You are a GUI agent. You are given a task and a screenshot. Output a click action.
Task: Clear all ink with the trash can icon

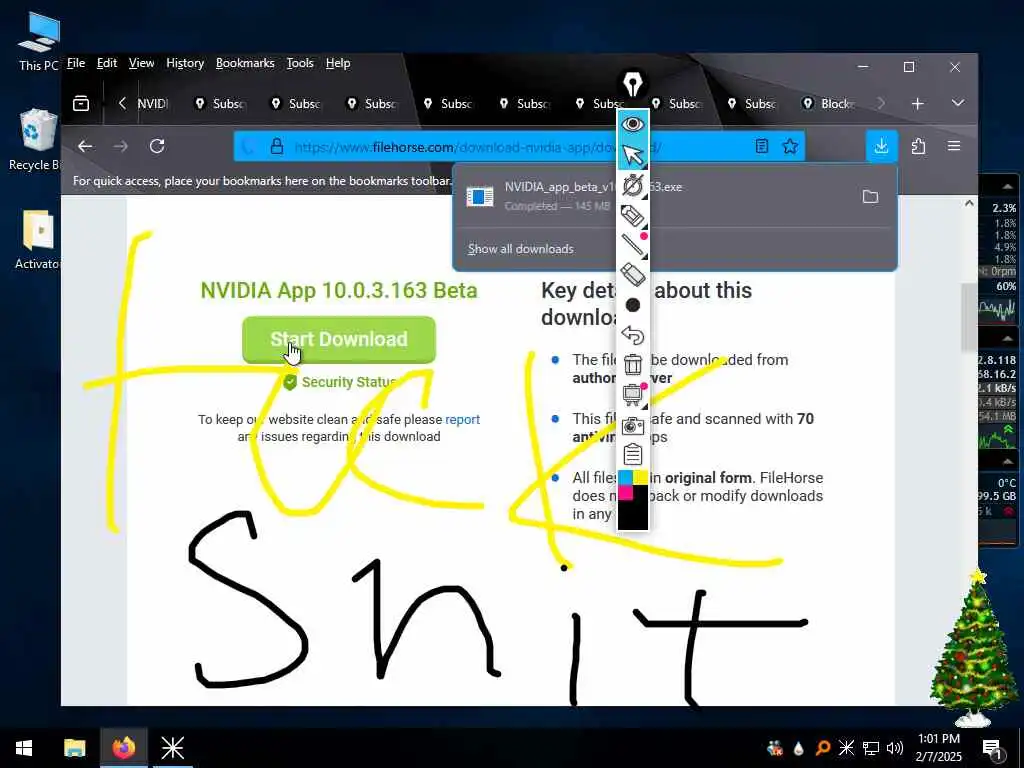click(632, 364)
